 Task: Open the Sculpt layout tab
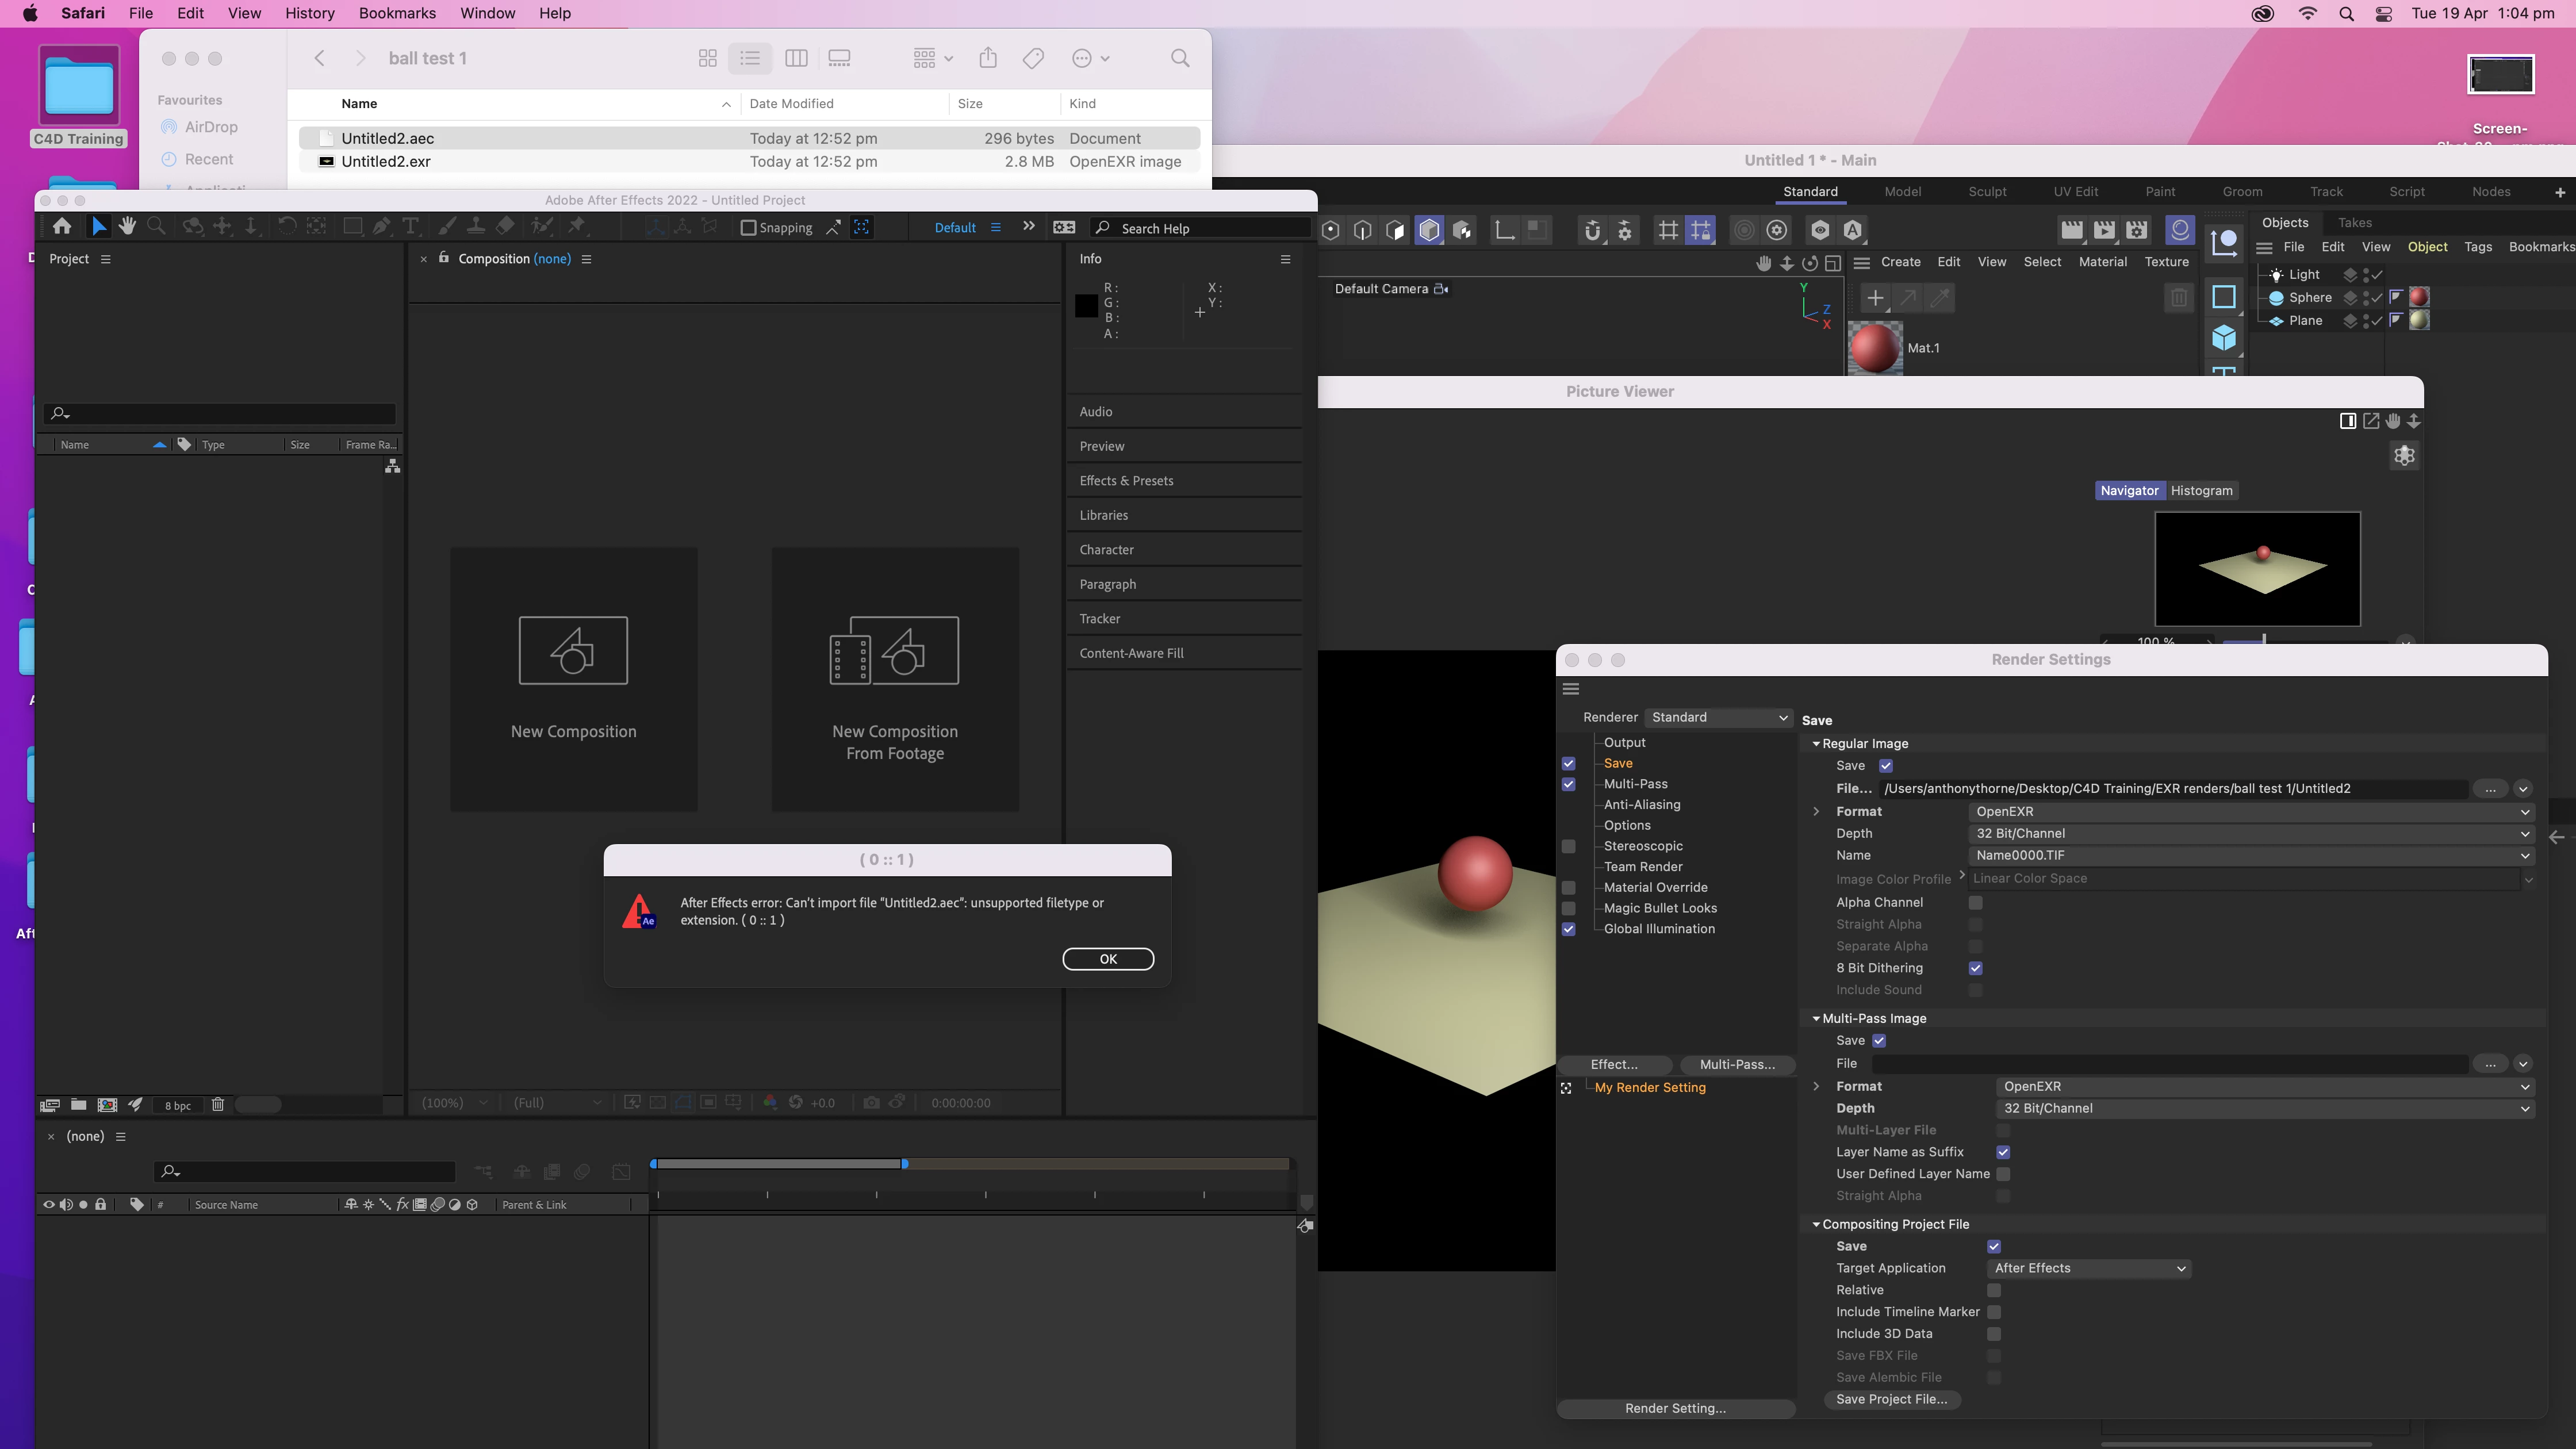(1987, 192)
